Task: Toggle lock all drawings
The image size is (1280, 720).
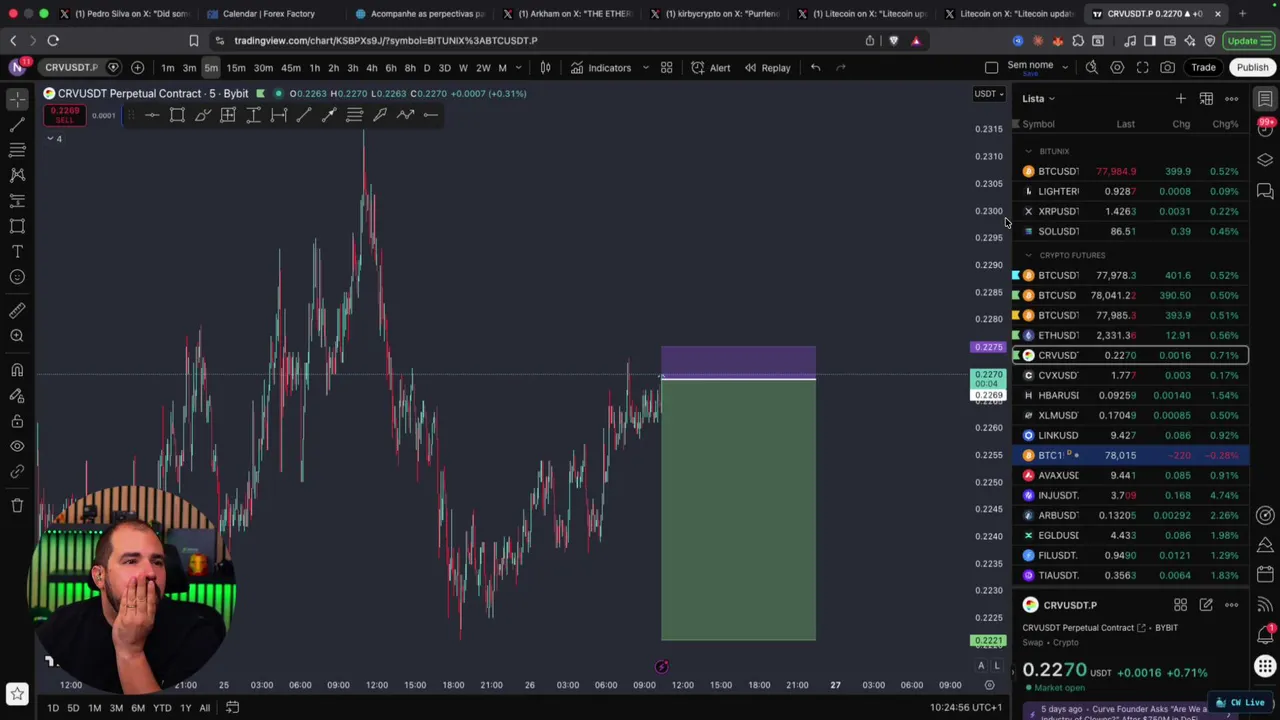Action: (17, 421)
